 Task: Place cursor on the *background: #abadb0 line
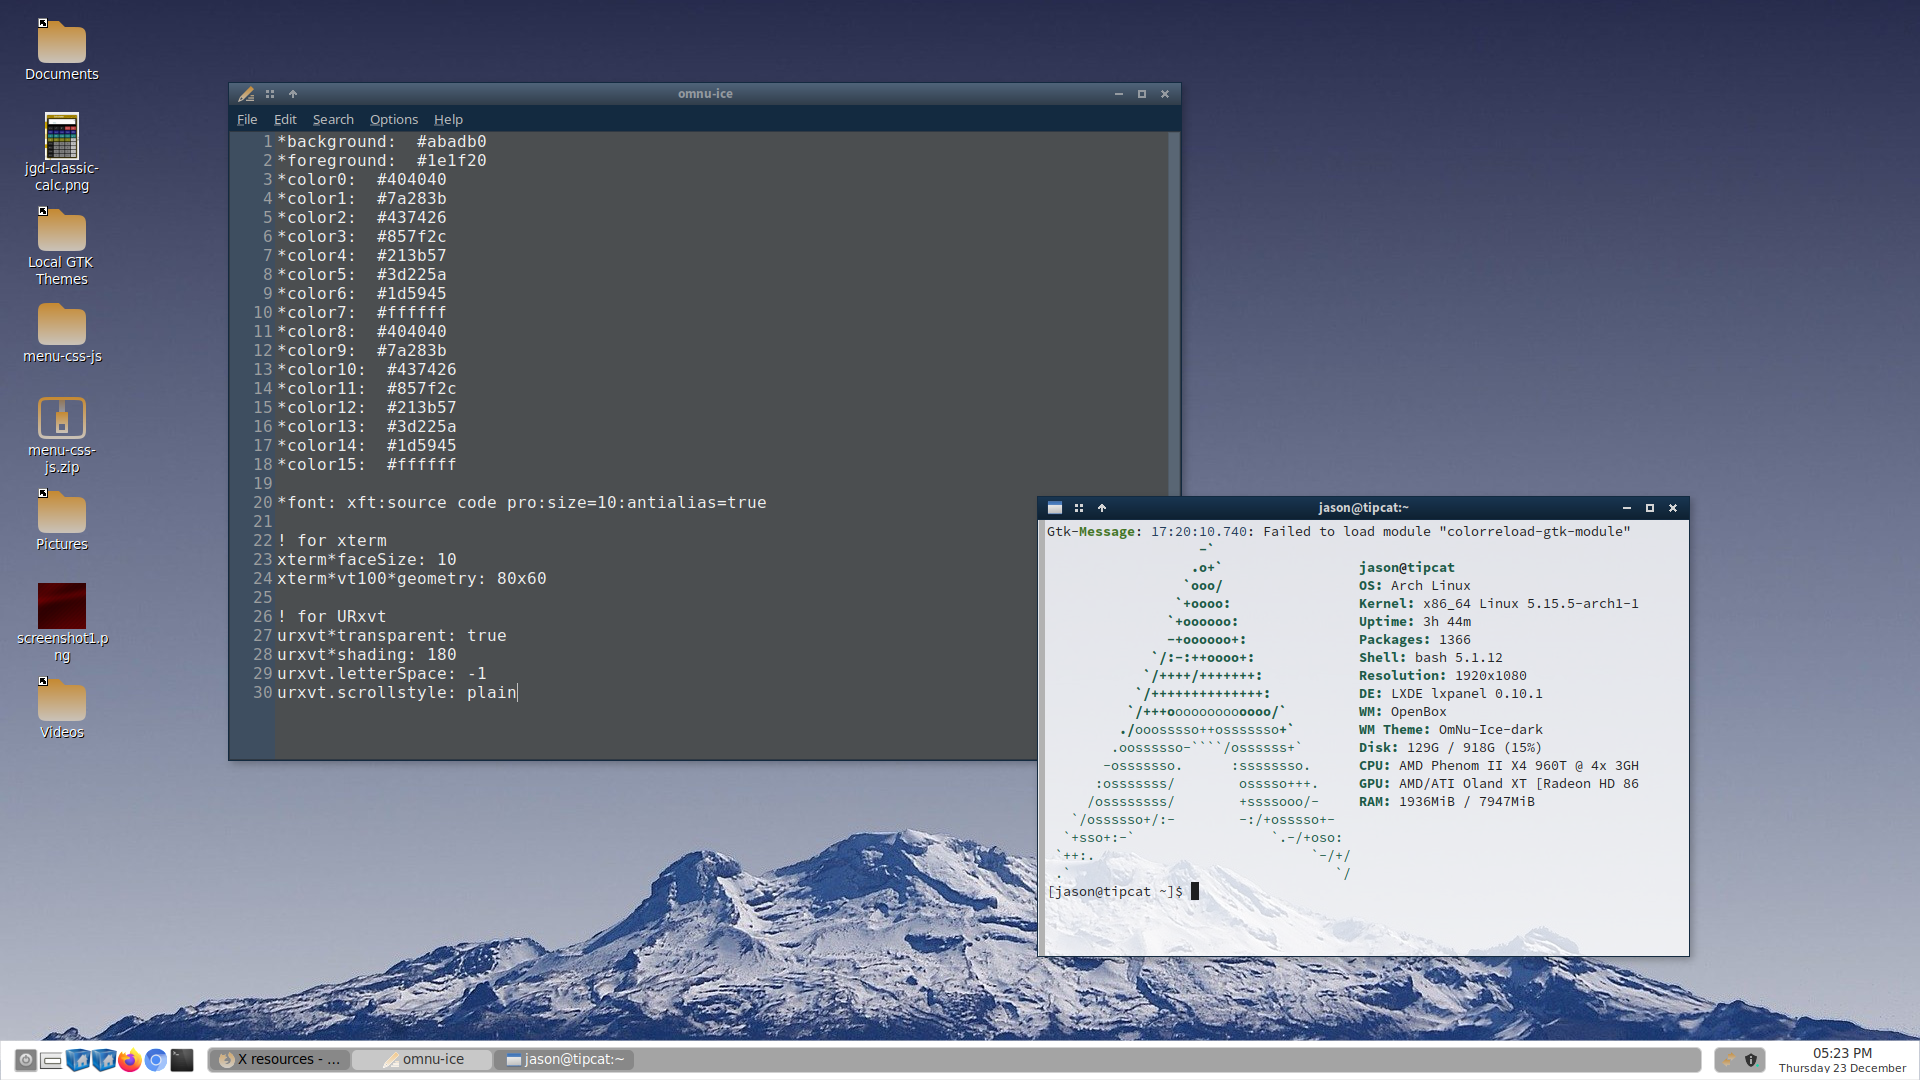click(x=382, y=142)
